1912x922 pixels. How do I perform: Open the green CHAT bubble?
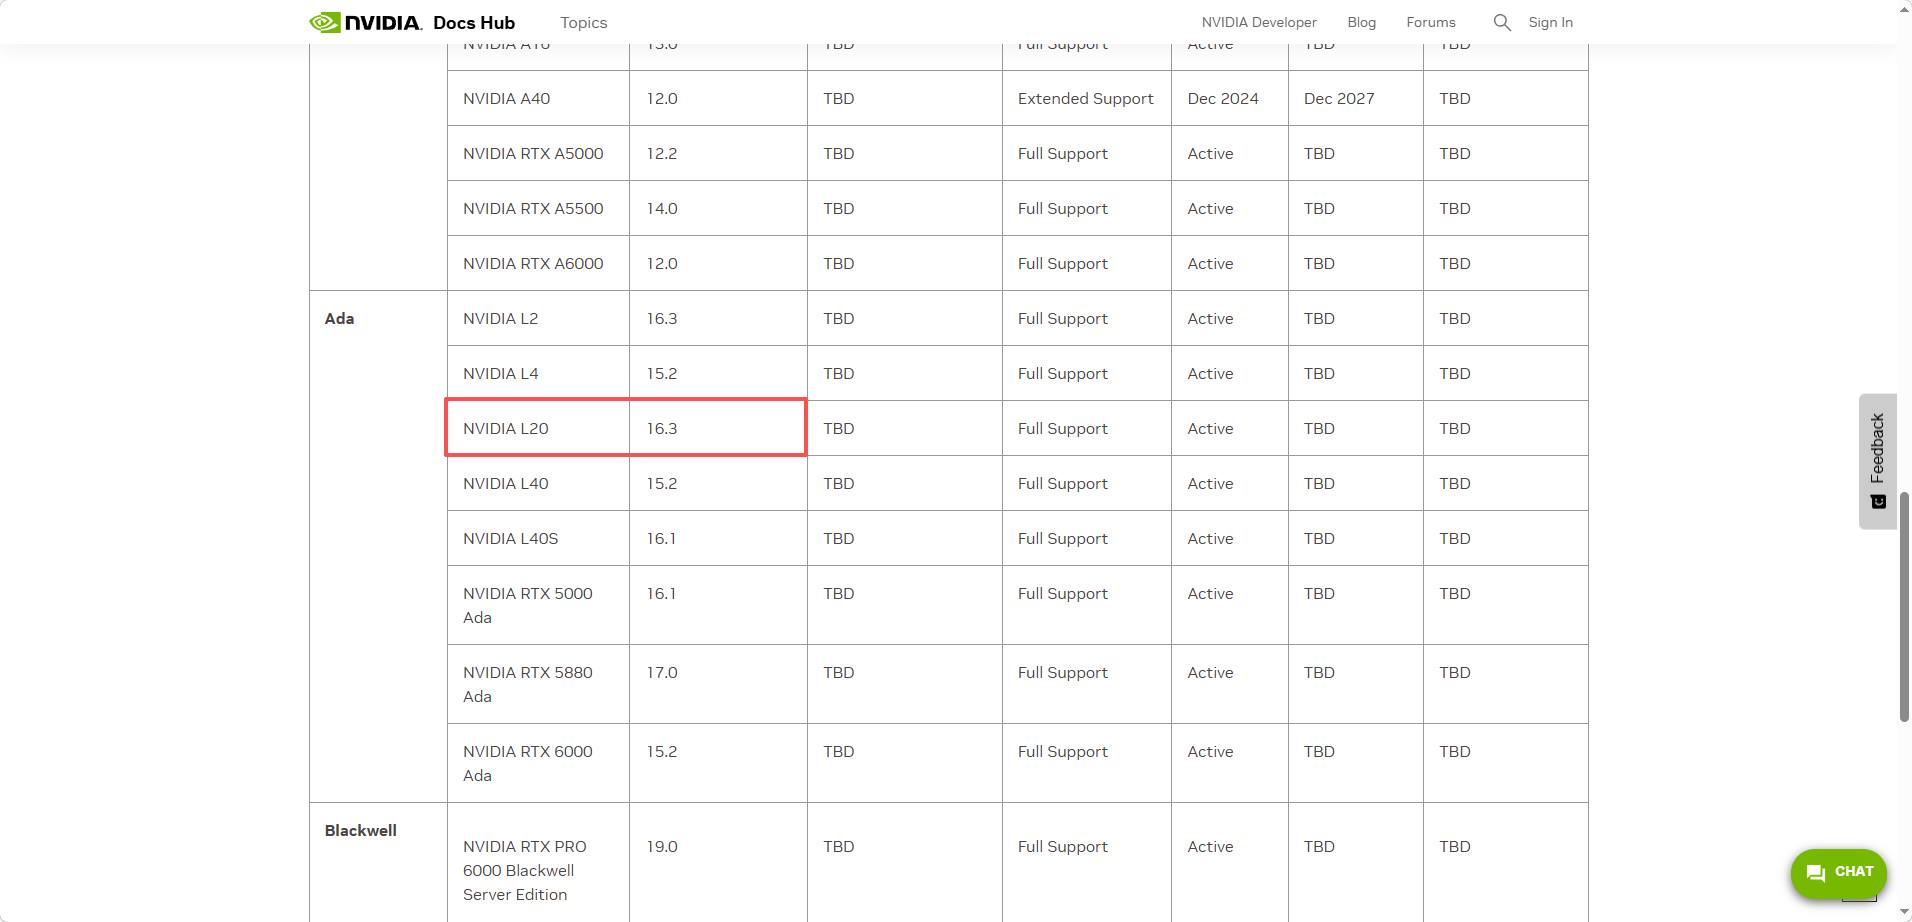pos(1838,872)
